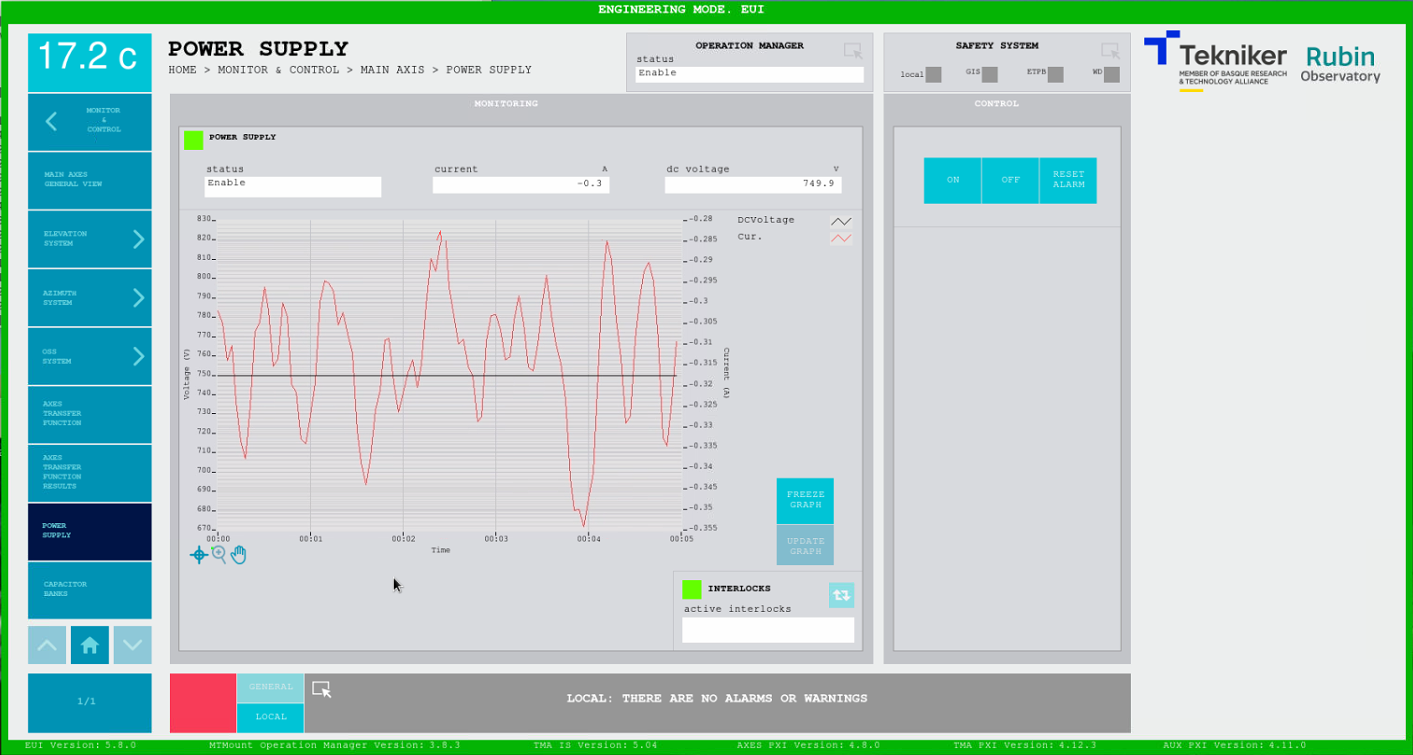Image resolution: width=1413 pixels, height=755 pixels.
Task: Click the AUX PXI Version text
Action: (1234, 746)
